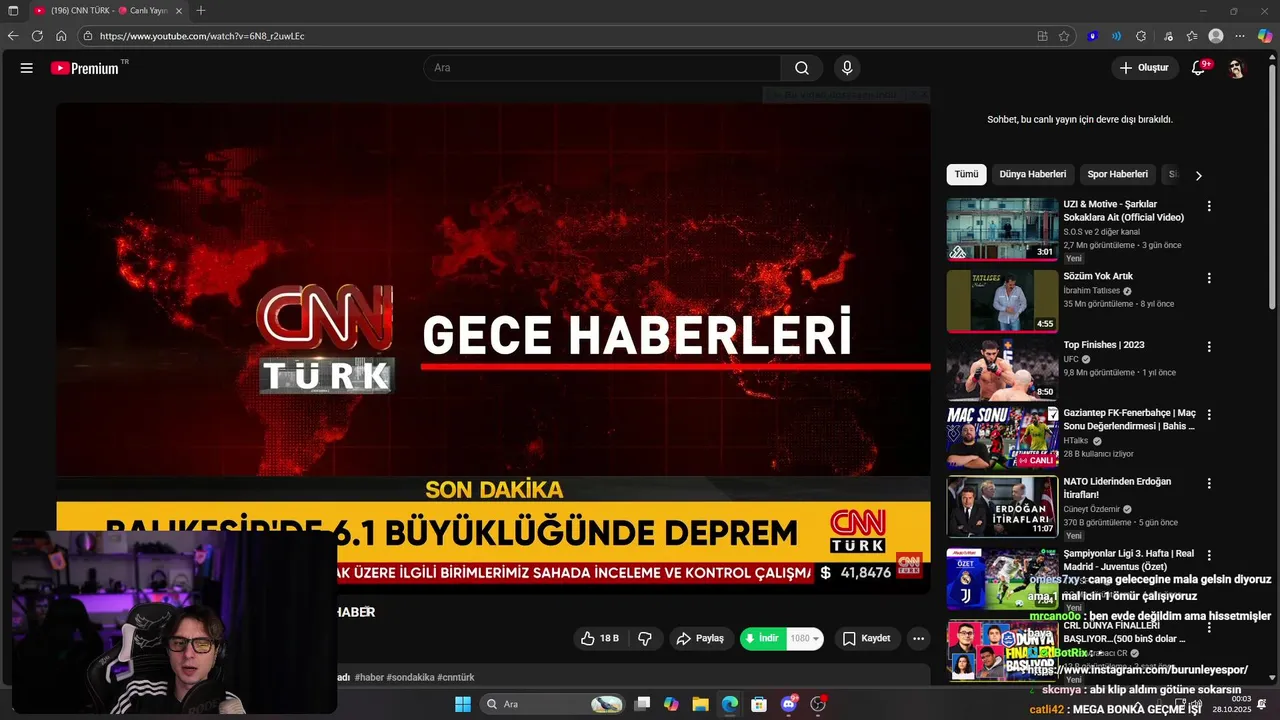Like the video with thumbs up
This screenshot has height=720, width=1280.
tap(600, 638)
